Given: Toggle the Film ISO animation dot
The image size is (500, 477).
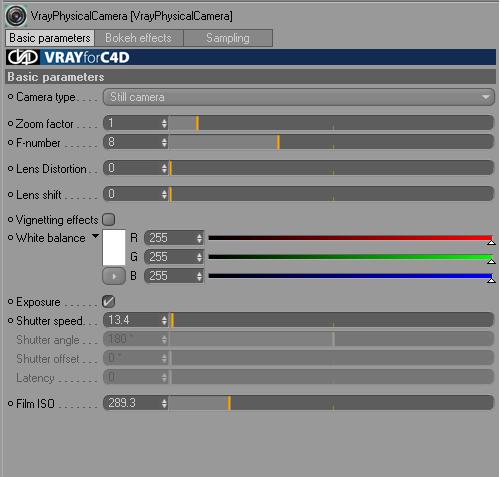Looking at the screenshot, I should tap(10, 403).
